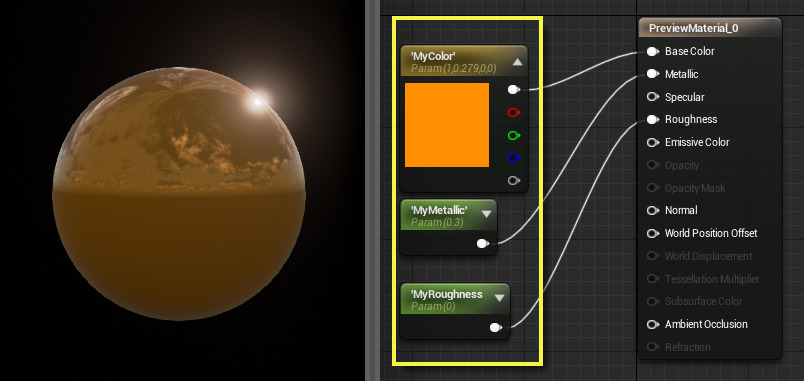
Task: Click the Metallic label on PreviewMaterial_0
Action: (681, 74)
